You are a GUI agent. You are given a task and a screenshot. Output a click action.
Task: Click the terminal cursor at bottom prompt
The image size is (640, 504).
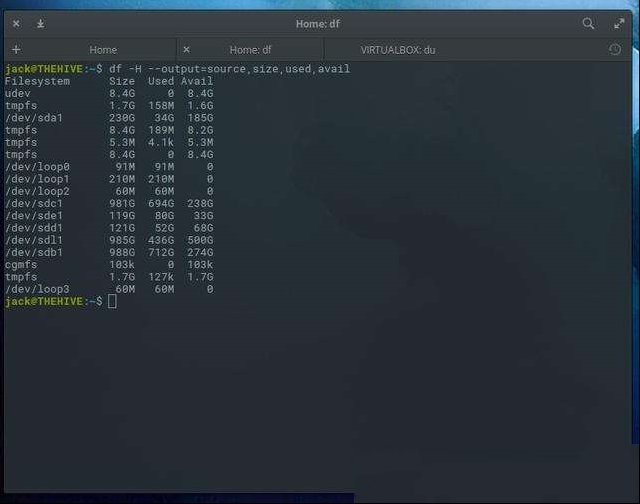point(112,302)
